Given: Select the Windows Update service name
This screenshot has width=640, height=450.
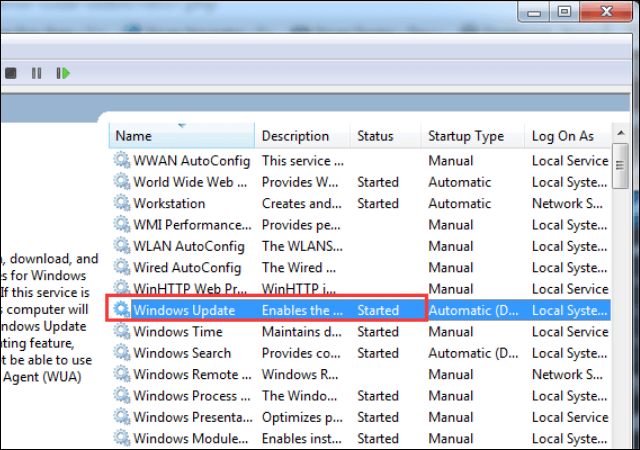Looking at the screenshot, I should point(184,310).
